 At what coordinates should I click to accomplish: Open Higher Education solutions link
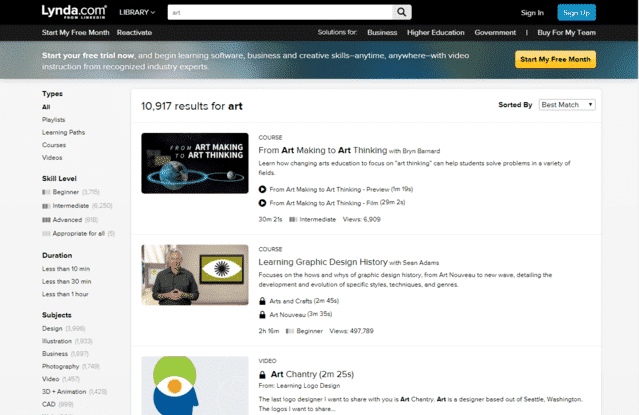[x=435, y=33]
